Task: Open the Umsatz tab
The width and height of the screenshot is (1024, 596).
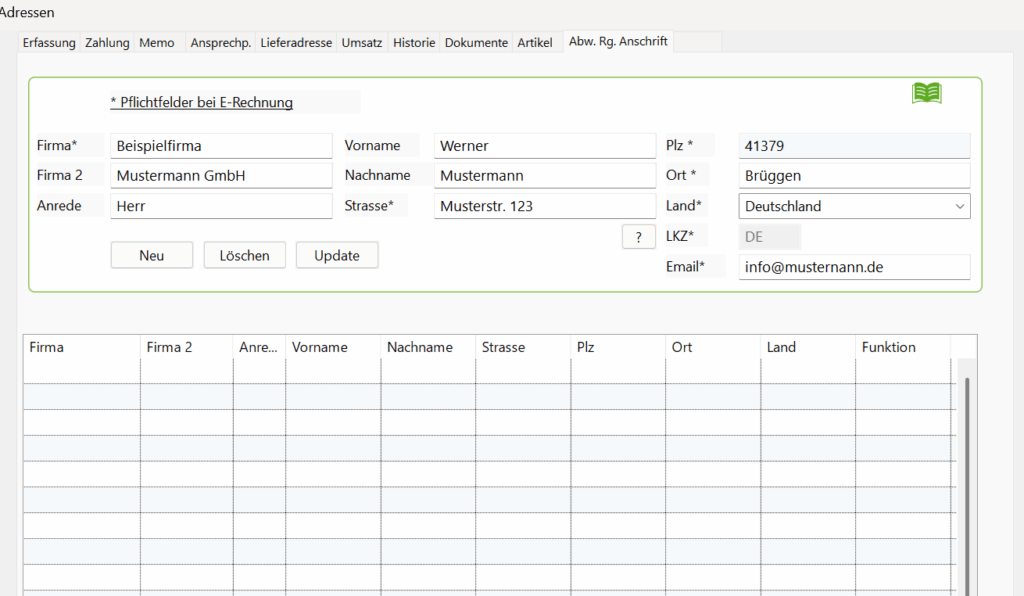Action: pos(362,43)
